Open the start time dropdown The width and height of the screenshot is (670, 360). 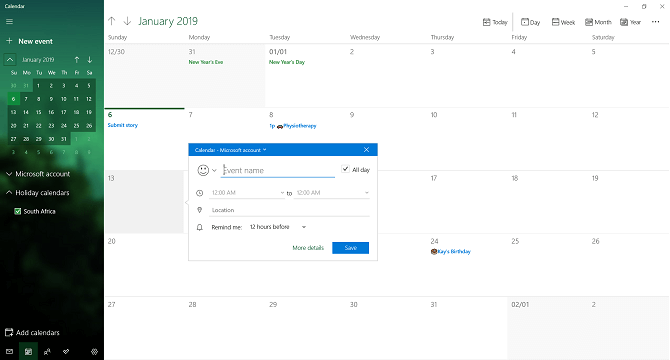[247, 193]
